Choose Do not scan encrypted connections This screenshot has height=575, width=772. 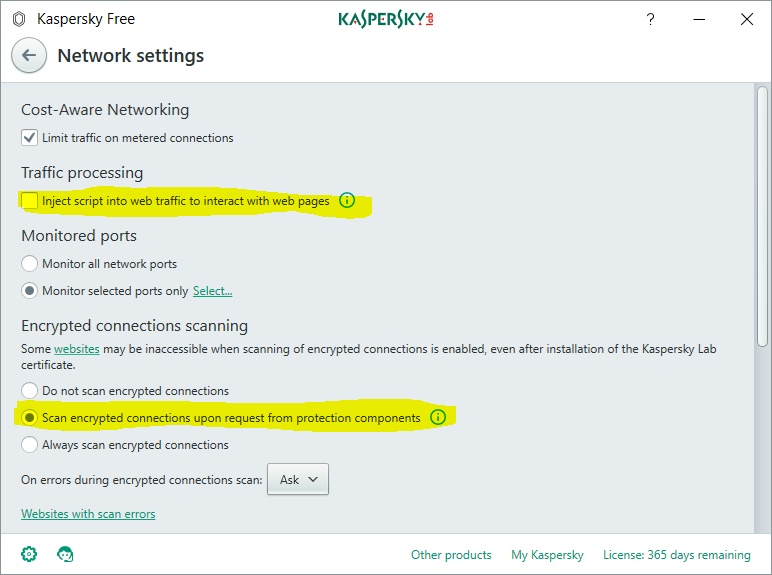pos(30,391)
